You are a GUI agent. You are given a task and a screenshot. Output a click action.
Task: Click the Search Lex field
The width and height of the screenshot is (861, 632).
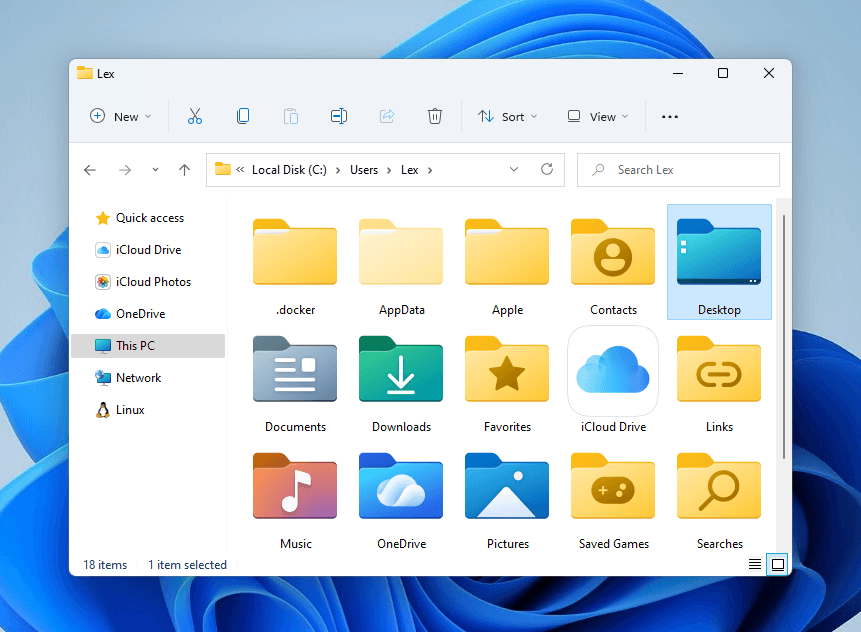678,170
